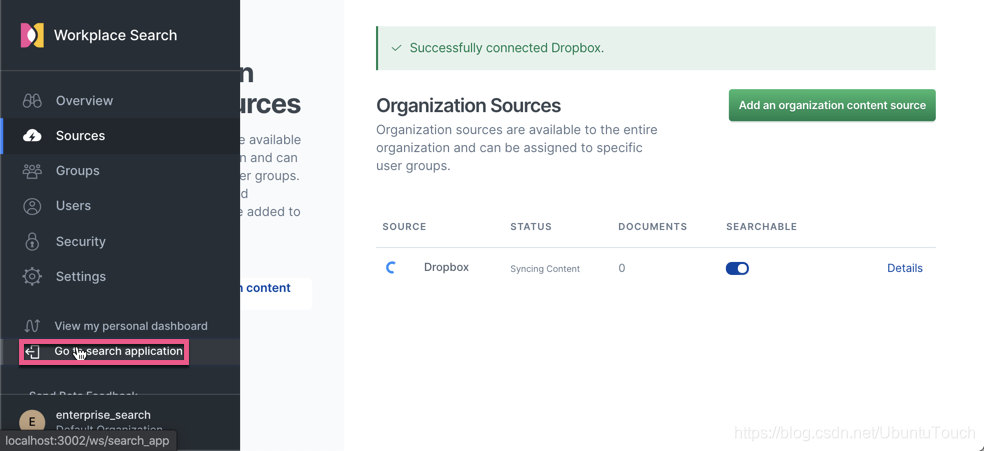The height and width of the screenshot is (451, 984).
Task: Click Add an organization content source button
Action: point(832,105)
